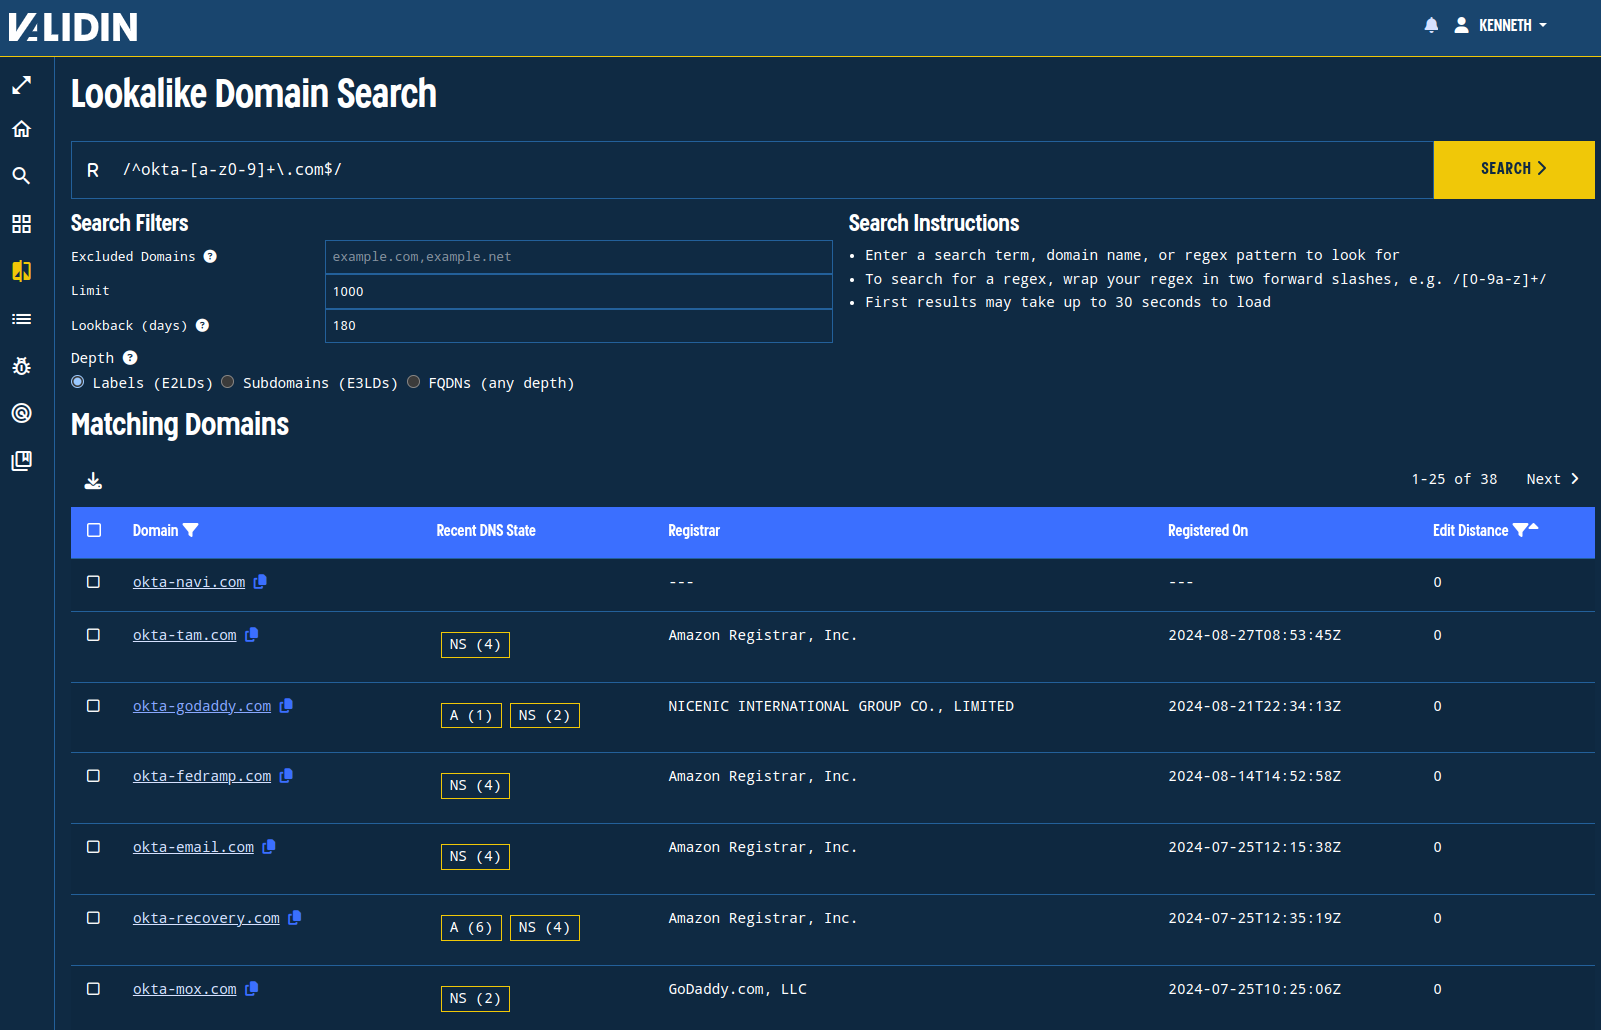The width and height of the screenshot is (1601, 1030).
Task: Open the Edit Distance filter funnel
Action: click(1520, 530)
